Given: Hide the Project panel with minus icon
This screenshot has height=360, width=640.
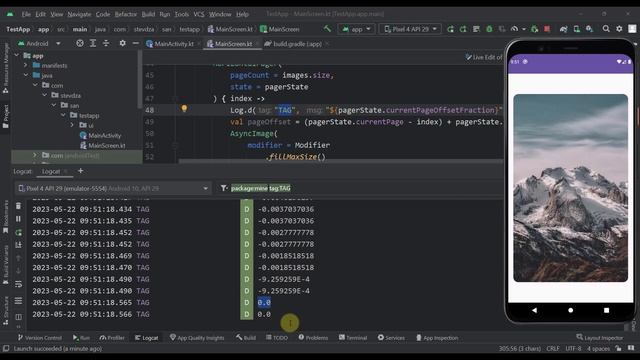Looking at the screenshot, I should point(136,43).
